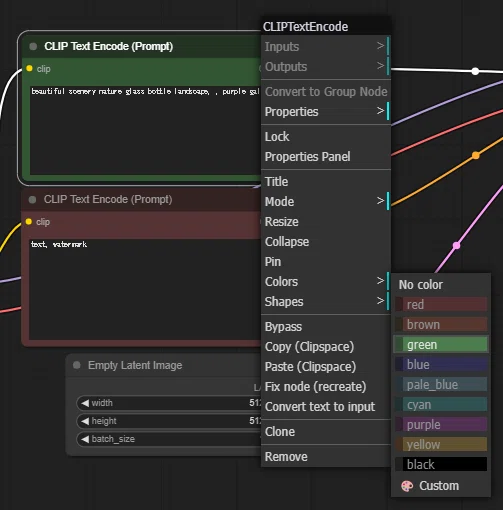
Task: Pick the purple color swatch
Action: click(441, 424)
